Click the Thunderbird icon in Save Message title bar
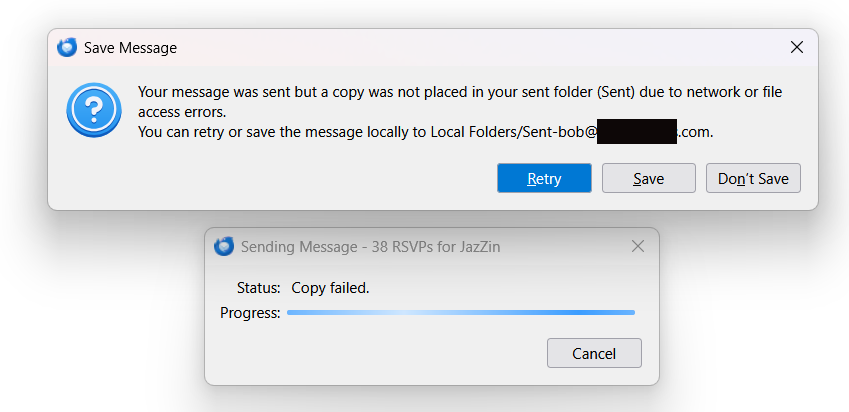The height and width of the screenshot is (412, 849). pyautogui.click(x=67, y=47)
